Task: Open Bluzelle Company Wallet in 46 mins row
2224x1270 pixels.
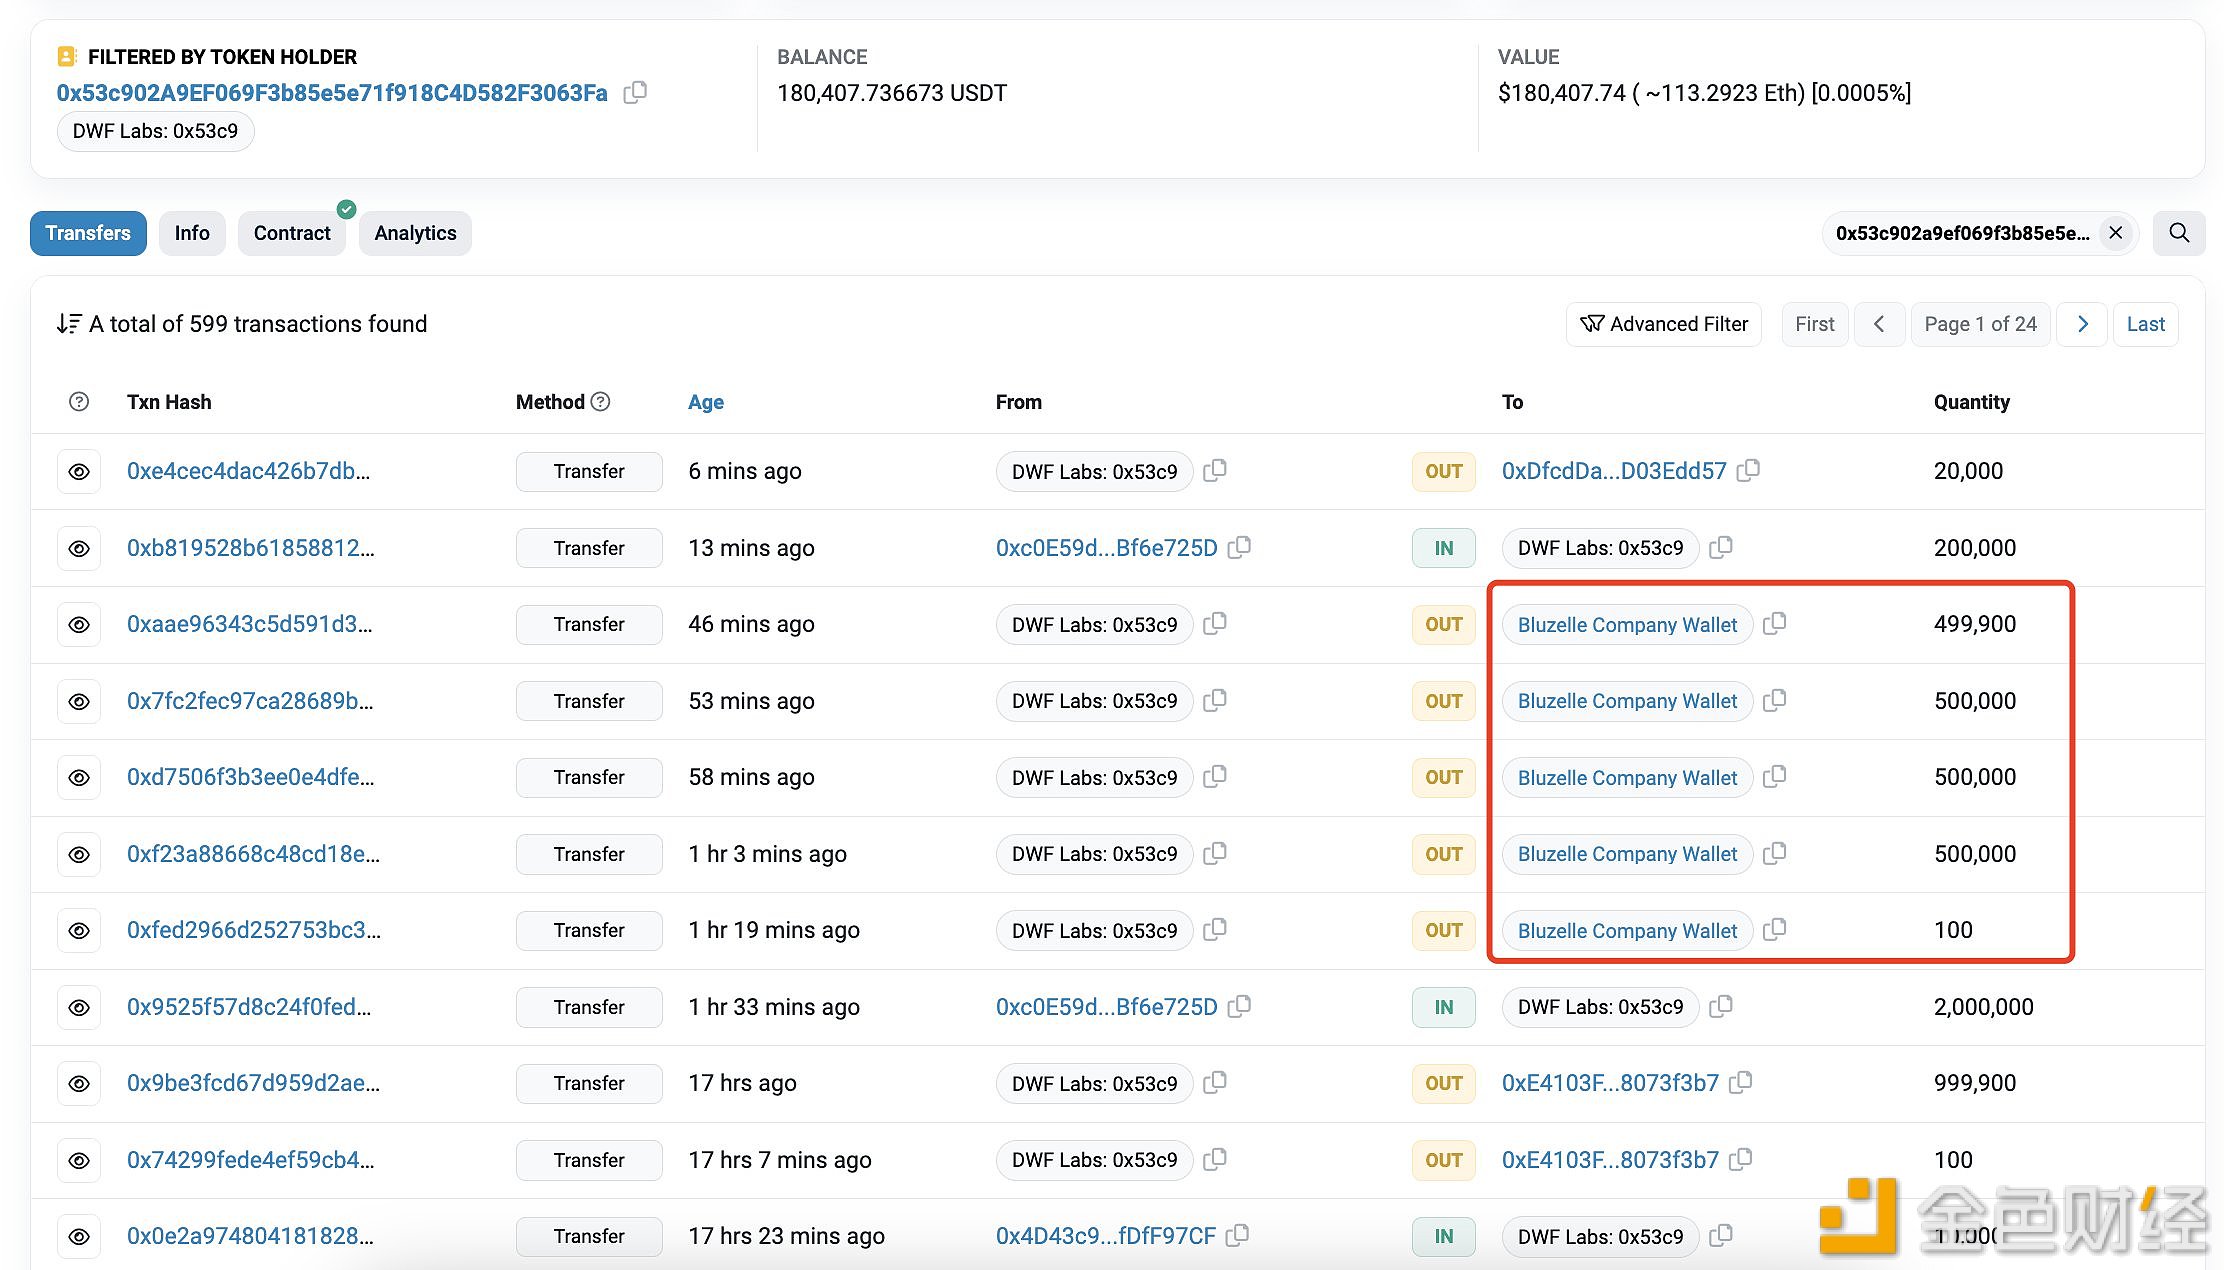Action: pyautogui.click(x=1628, y=625)
